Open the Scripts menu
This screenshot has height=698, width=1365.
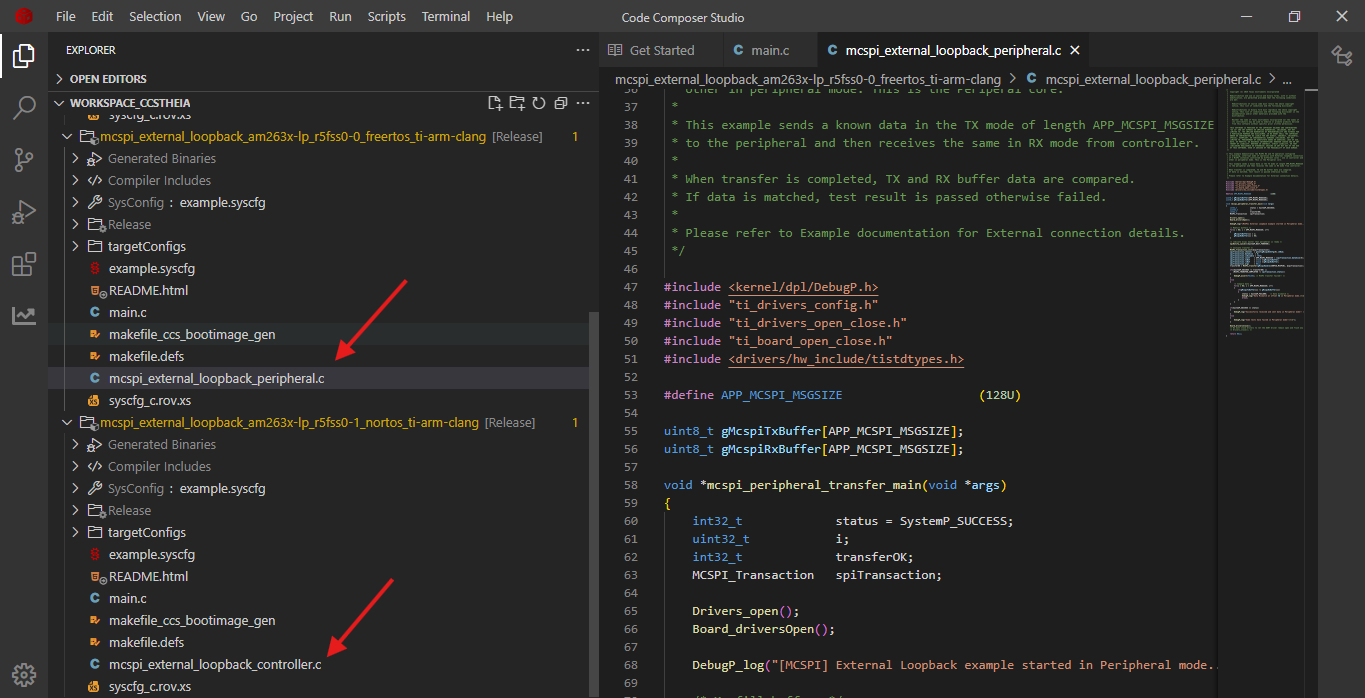pos(386,17)
